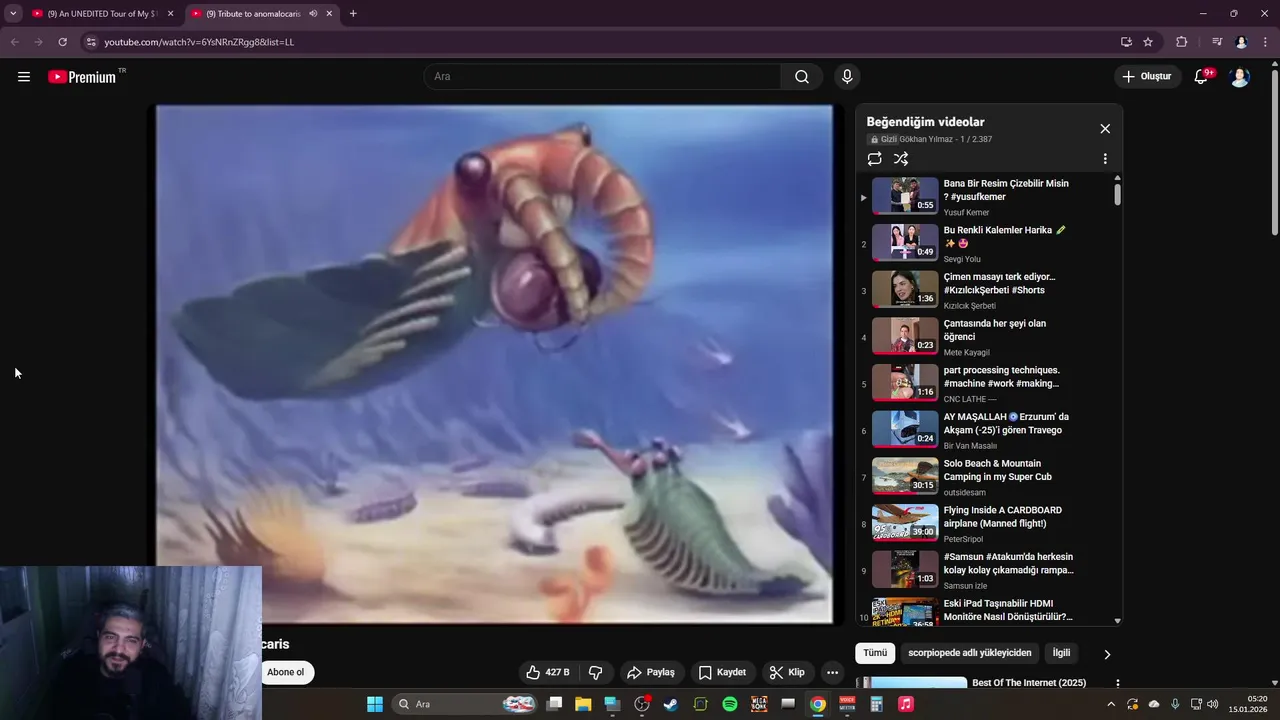Open Steam from the taskbar
This screenshot has height=720, width=1280.
click(x=671, y=704)
